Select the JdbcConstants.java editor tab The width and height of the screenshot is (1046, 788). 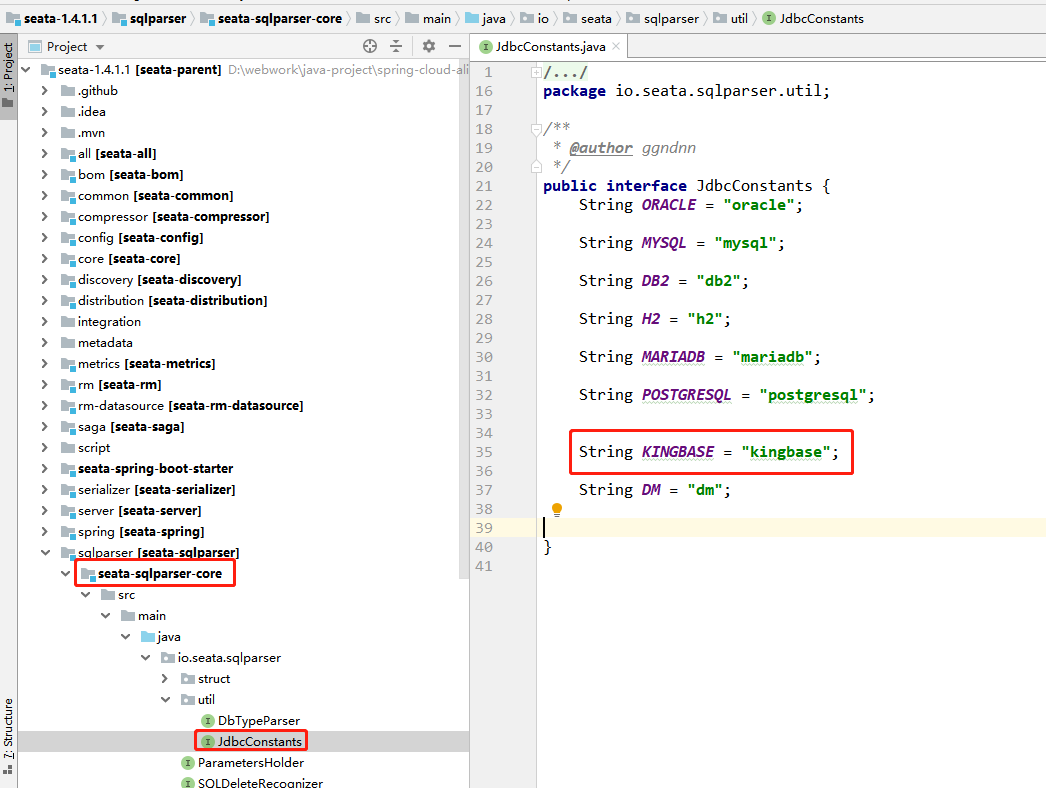coord(548,46)
